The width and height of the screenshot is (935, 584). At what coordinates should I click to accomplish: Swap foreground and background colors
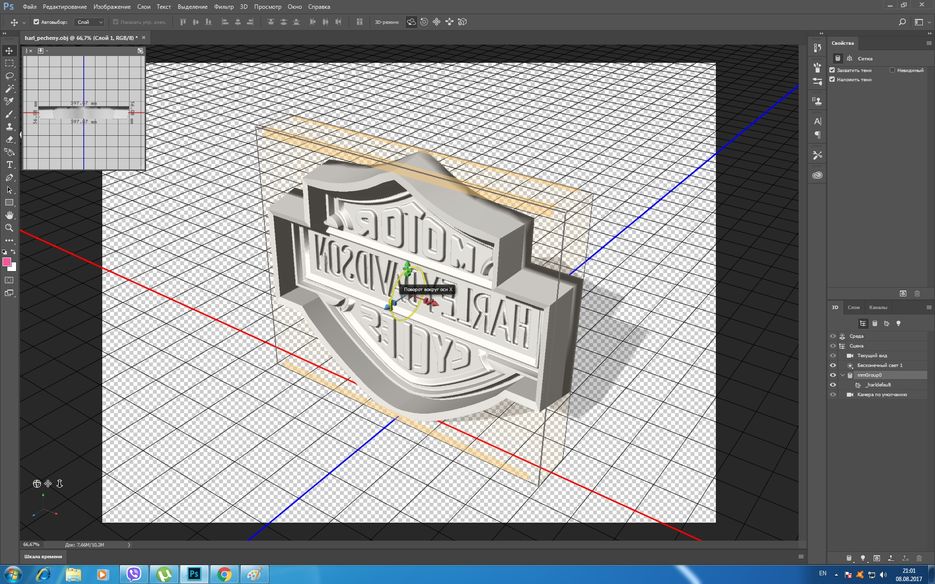pos(13,252)
